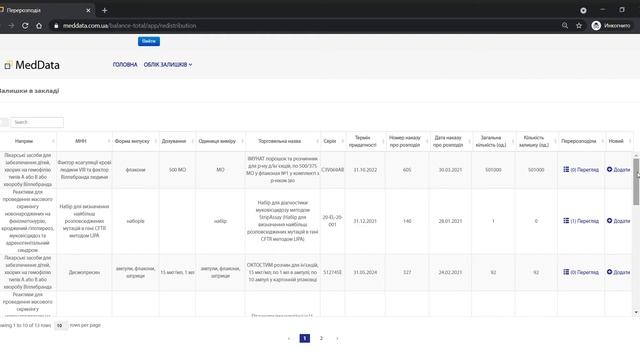
Task: Open the Incognito profile indicator
Action: pyautogui.click(x=611, y=26)
